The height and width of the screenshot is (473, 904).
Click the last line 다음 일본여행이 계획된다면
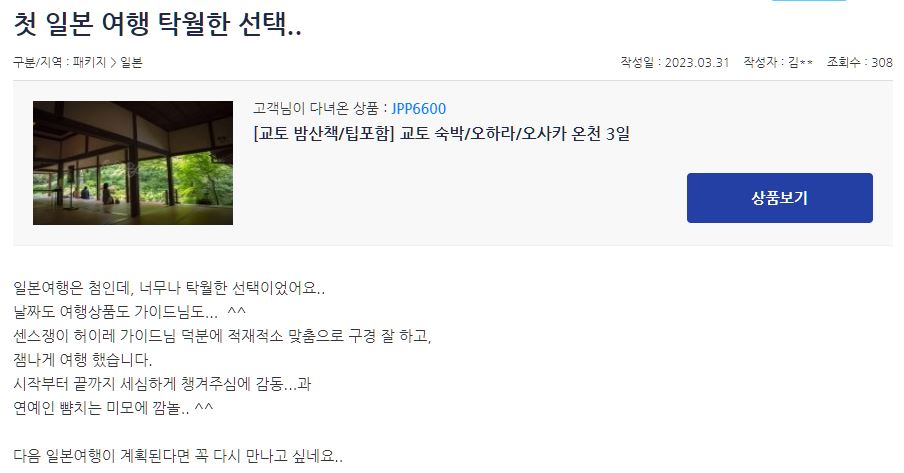click(178, 456)
